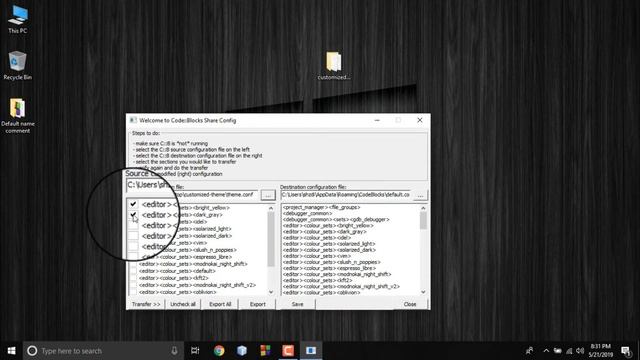This screenshot has height=360, width=640.
Task: Open the This PC desktop icon
Action: [18, 19]
